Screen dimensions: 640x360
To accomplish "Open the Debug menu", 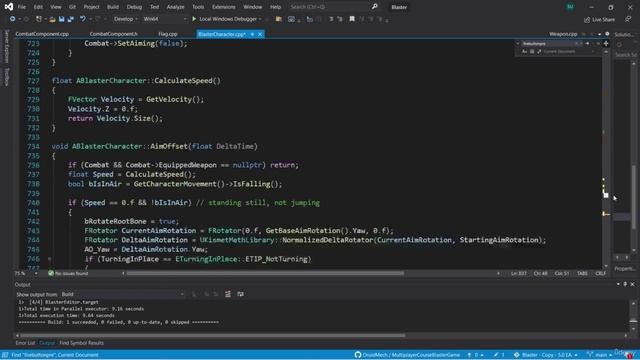I will coord(134,7).
